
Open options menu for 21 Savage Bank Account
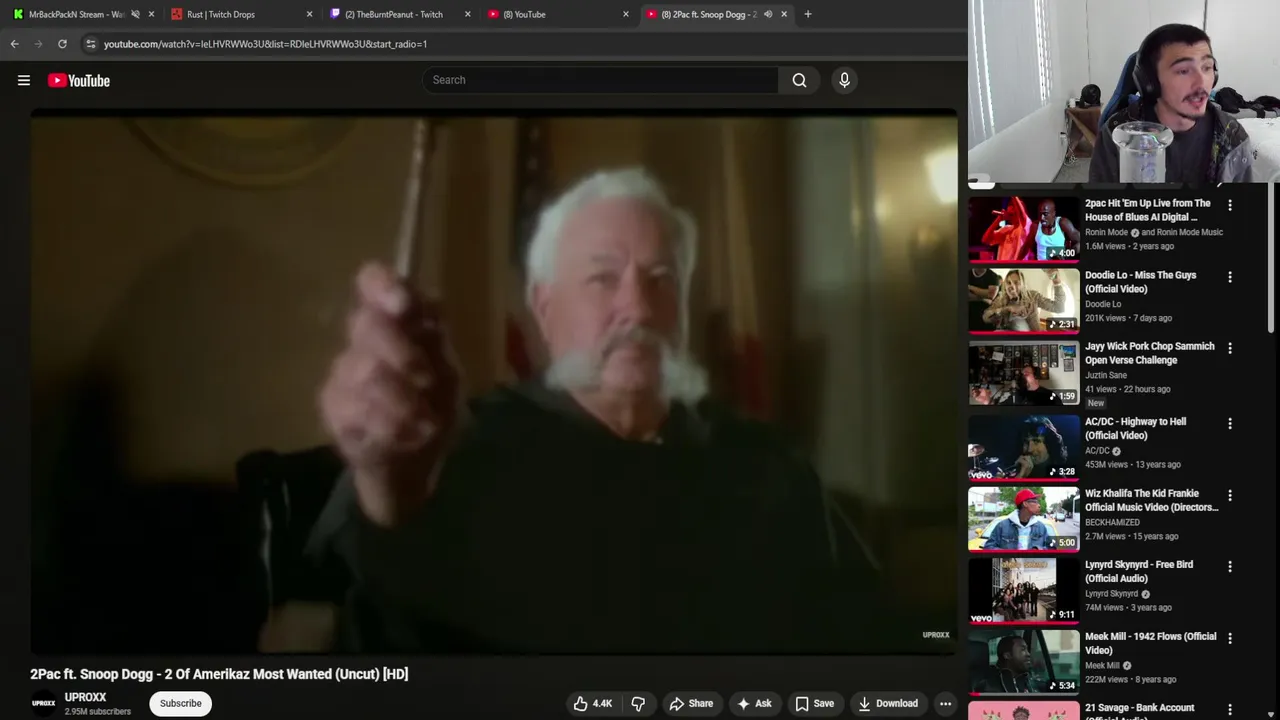pyautogui.click(x=1230, y=709)
